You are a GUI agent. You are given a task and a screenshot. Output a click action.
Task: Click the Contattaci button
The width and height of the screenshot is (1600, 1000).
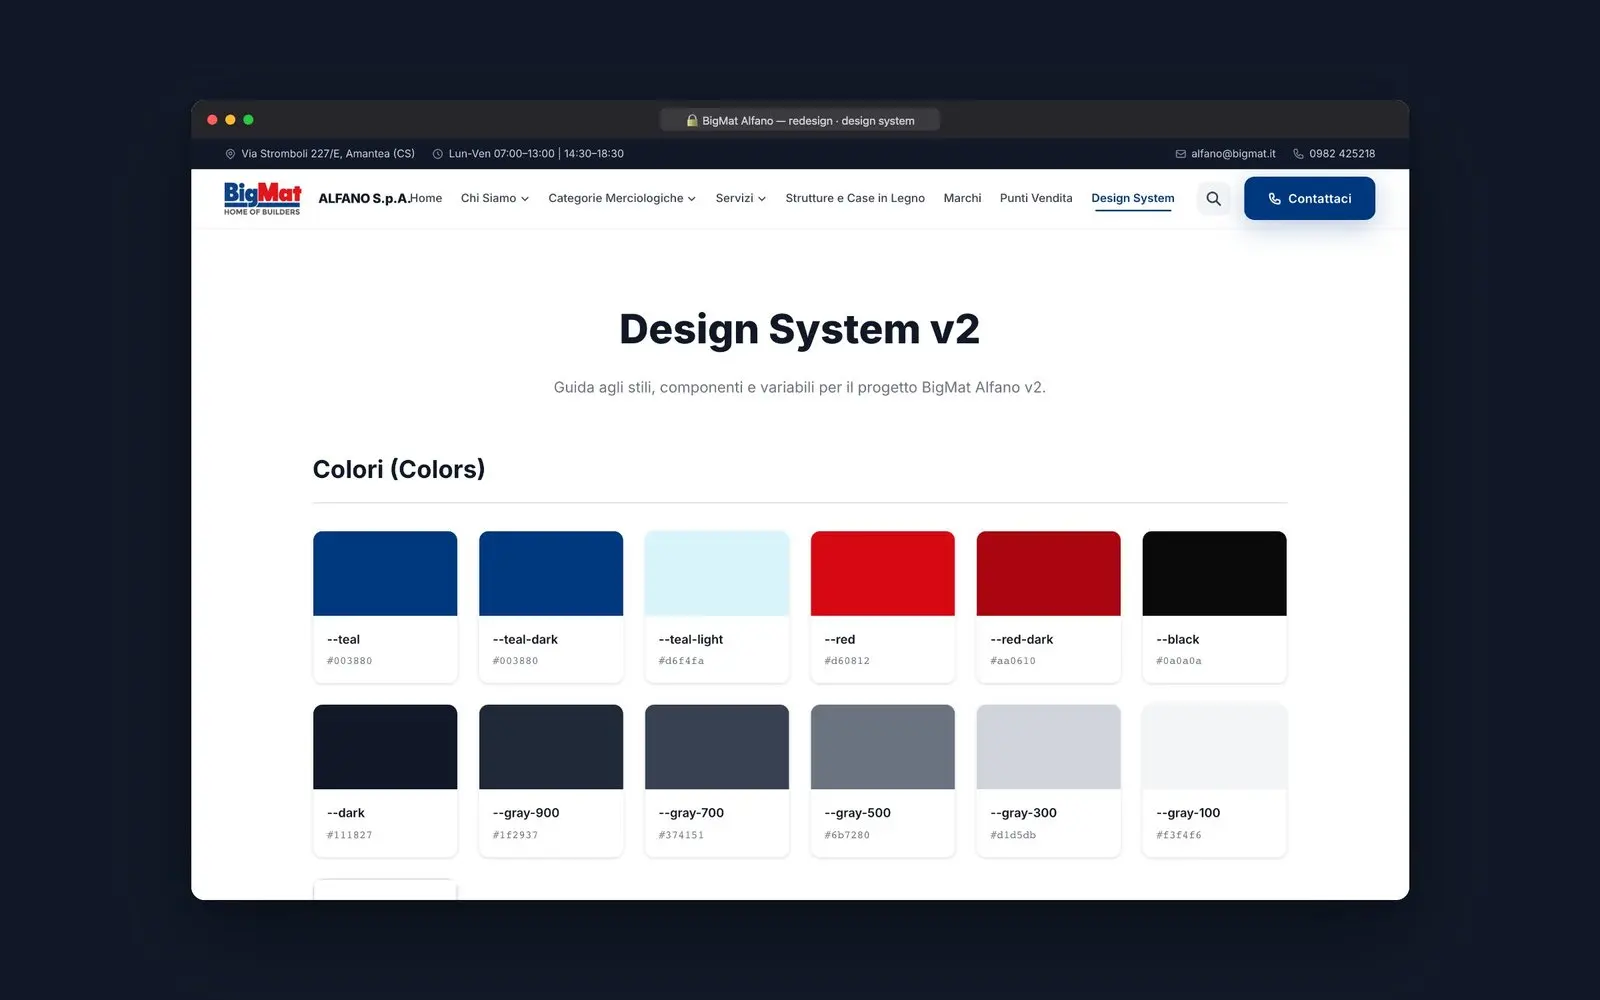click(x=1309, y=198)
